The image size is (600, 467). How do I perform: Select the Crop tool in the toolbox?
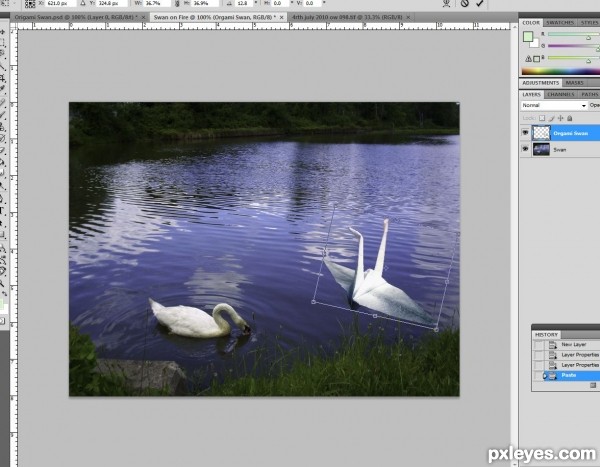(2, 78)
